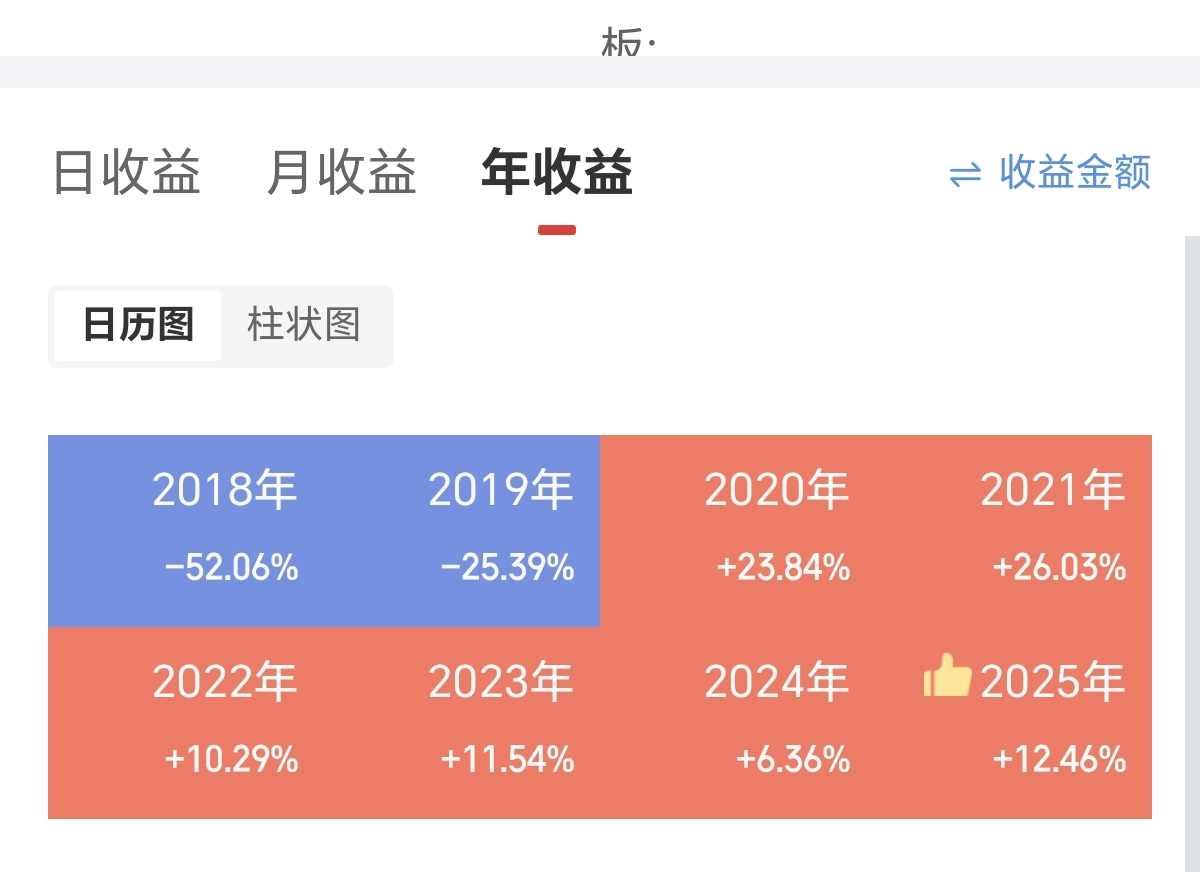Toggle view to 柱状图

[x=304, y=326]
